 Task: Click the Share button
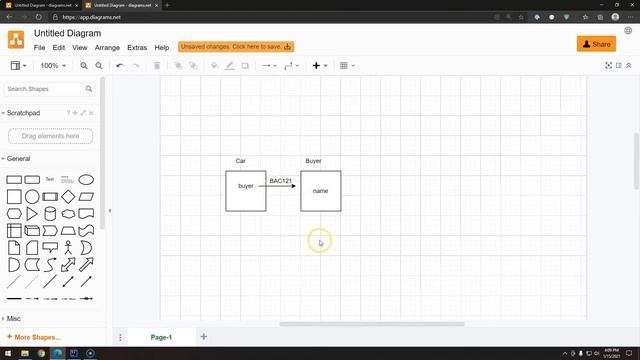pos(596,44)
